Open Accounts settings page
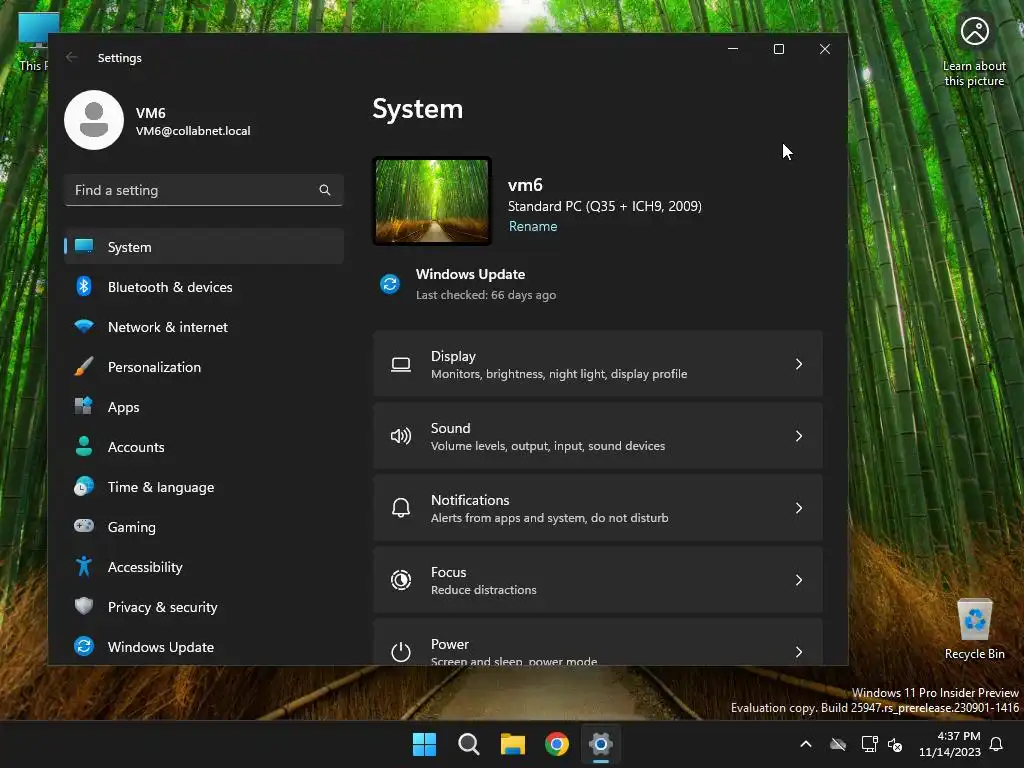The image size is (1024, 768). (x=204, y=447)
